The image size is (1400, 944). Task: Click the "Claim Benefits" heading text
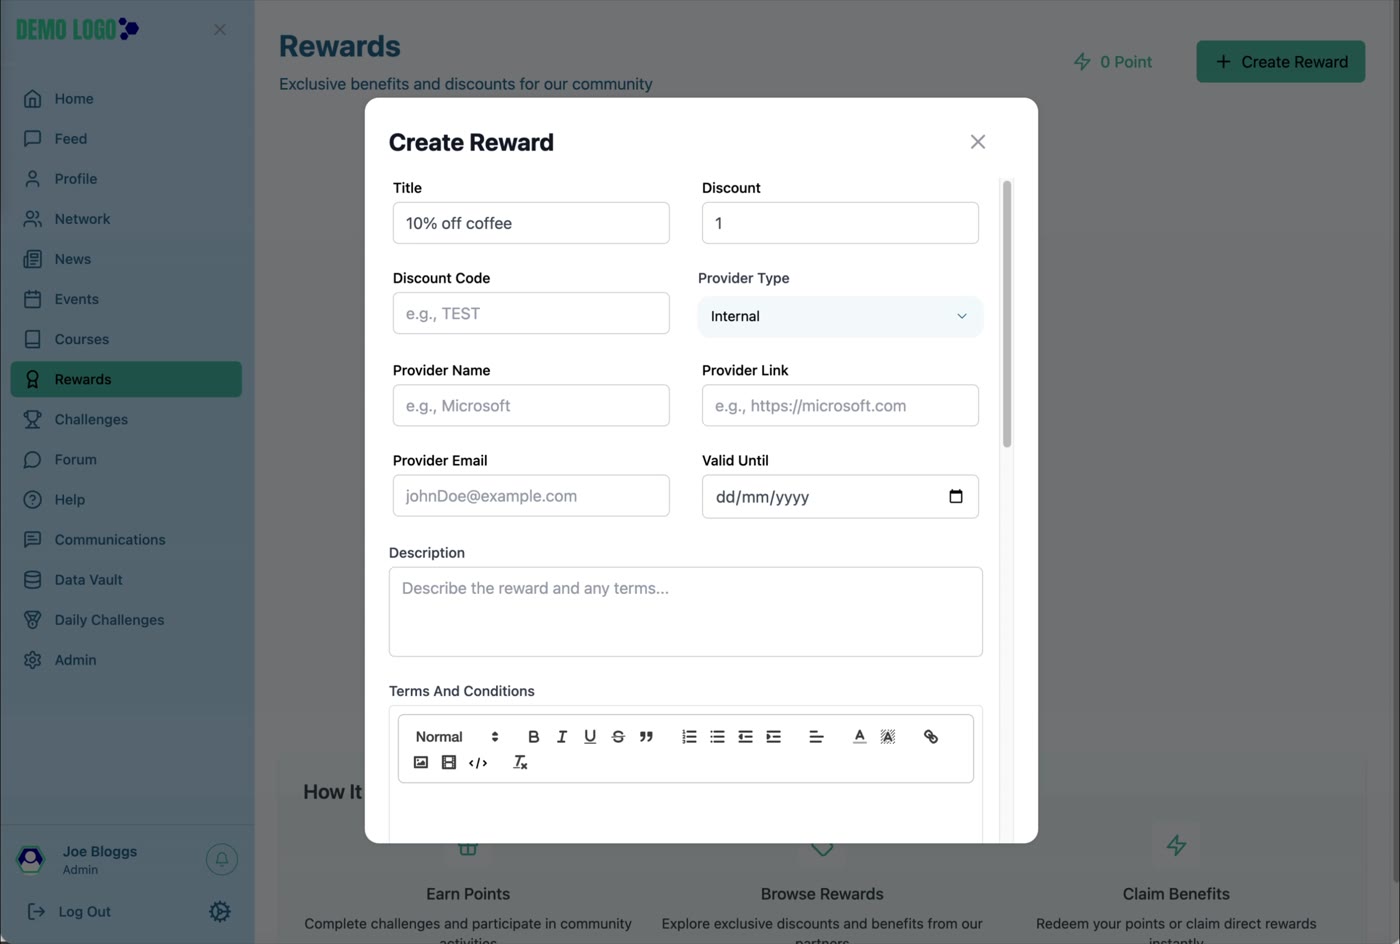click(1176, 894)
